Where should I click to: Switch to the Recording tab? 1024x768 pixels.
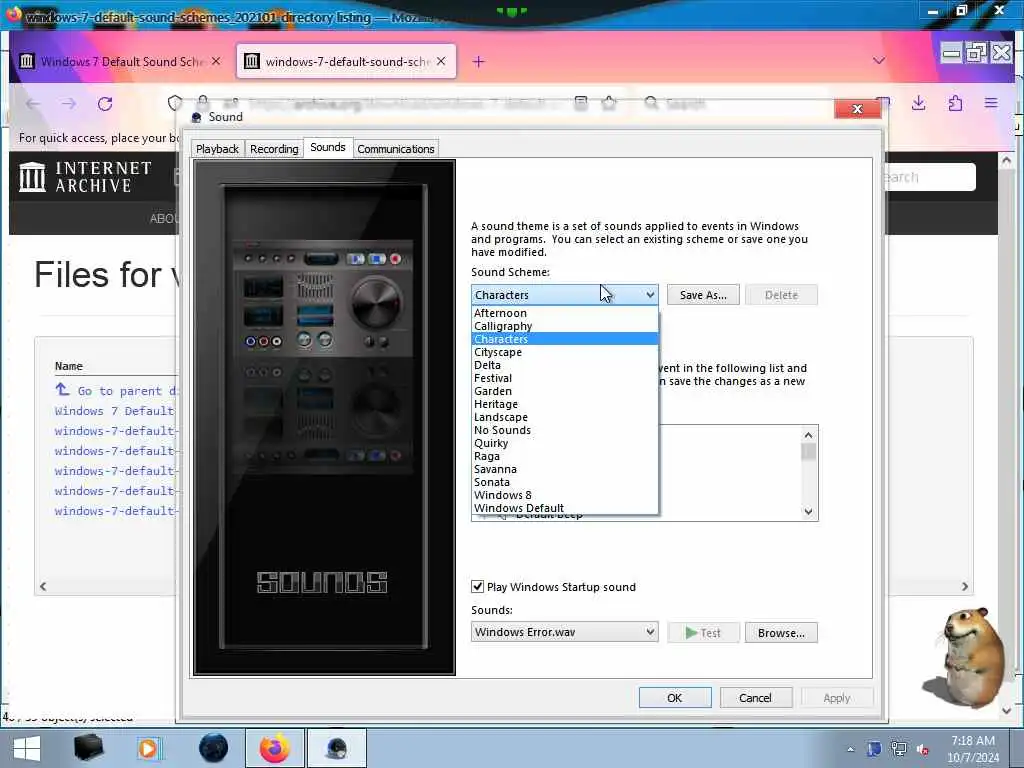(274, 149)
